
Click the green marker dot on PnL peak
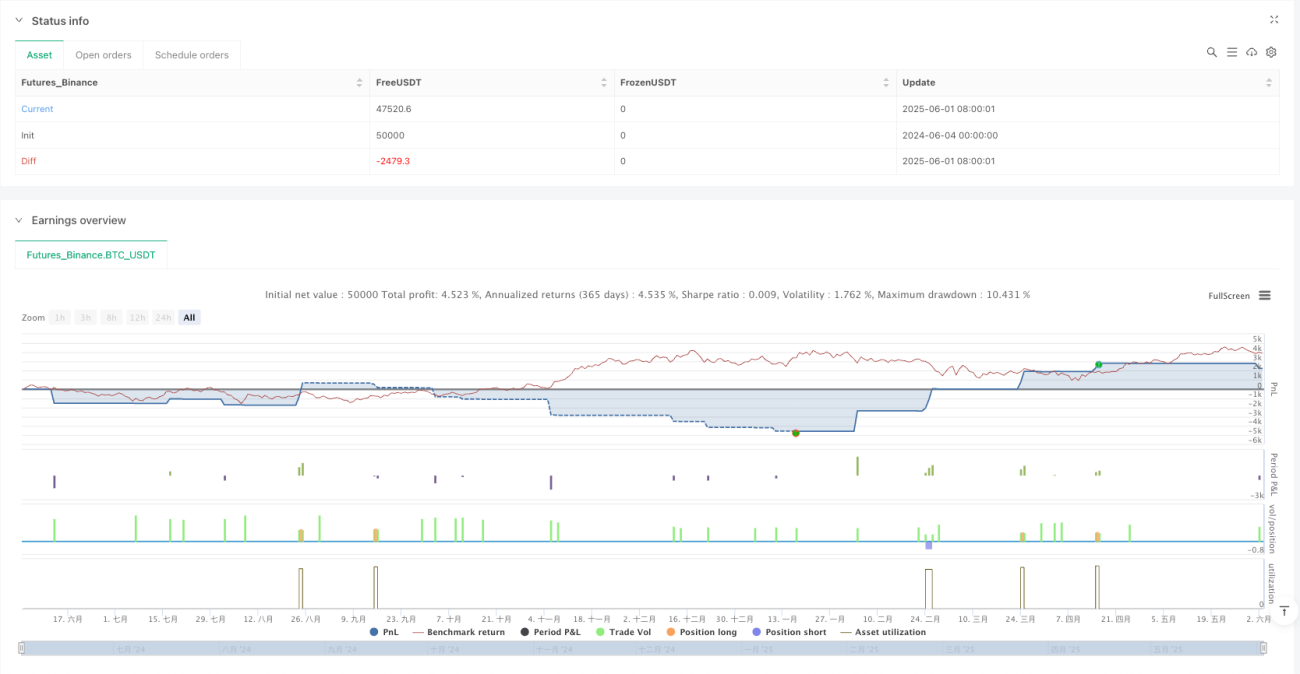click(x=1098, y=364)
